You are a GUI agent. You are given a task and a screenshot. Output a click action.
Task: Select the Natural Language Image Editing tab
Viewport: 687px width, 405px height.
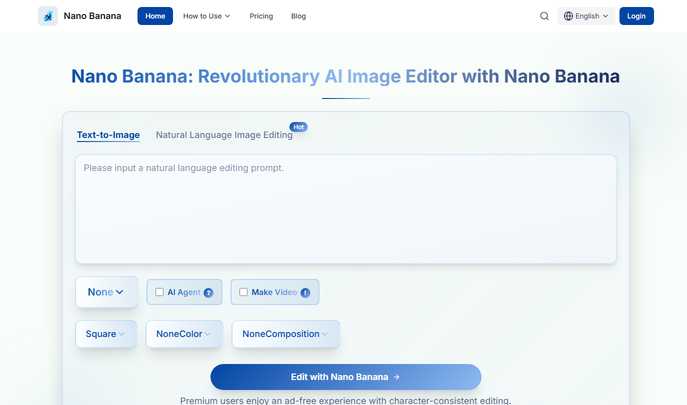tap(224, 135)
